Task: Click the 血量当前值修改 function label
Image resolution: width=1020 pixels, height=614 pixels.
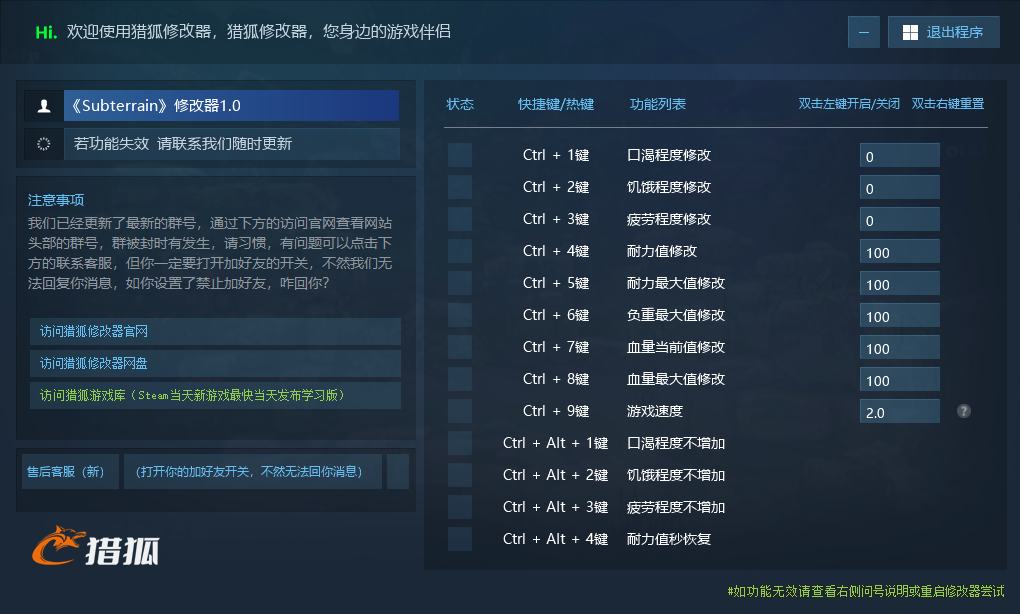Action: (x=676, y=347)
